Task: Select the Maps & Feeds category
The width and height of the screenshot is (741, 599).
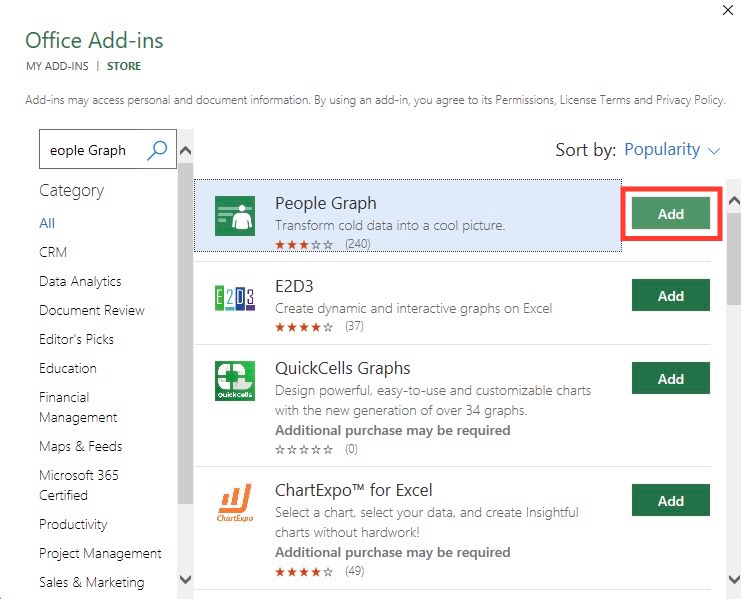Action: coord(81,446)
